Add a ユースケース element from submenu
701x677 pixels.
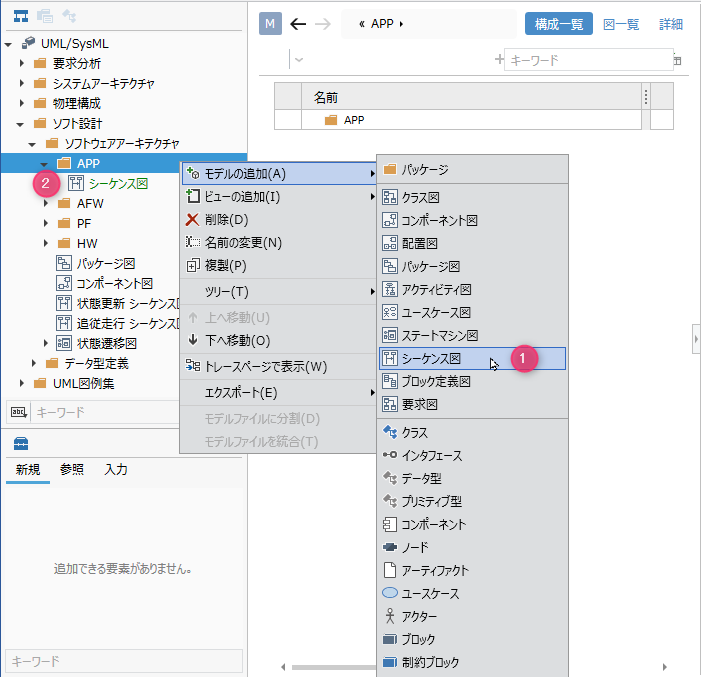(472, 593)
